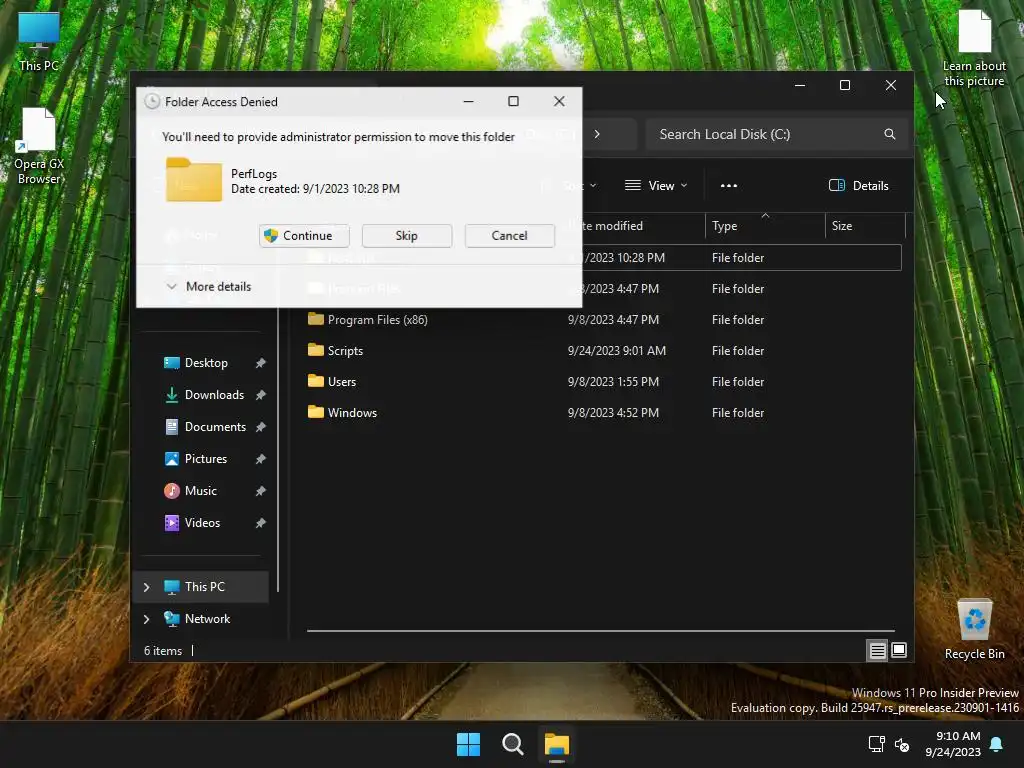Image resolution: width=1024 pixels, height=768 pixels.
Task: Expand the This PC tree node
Action: tap(146, 588)
